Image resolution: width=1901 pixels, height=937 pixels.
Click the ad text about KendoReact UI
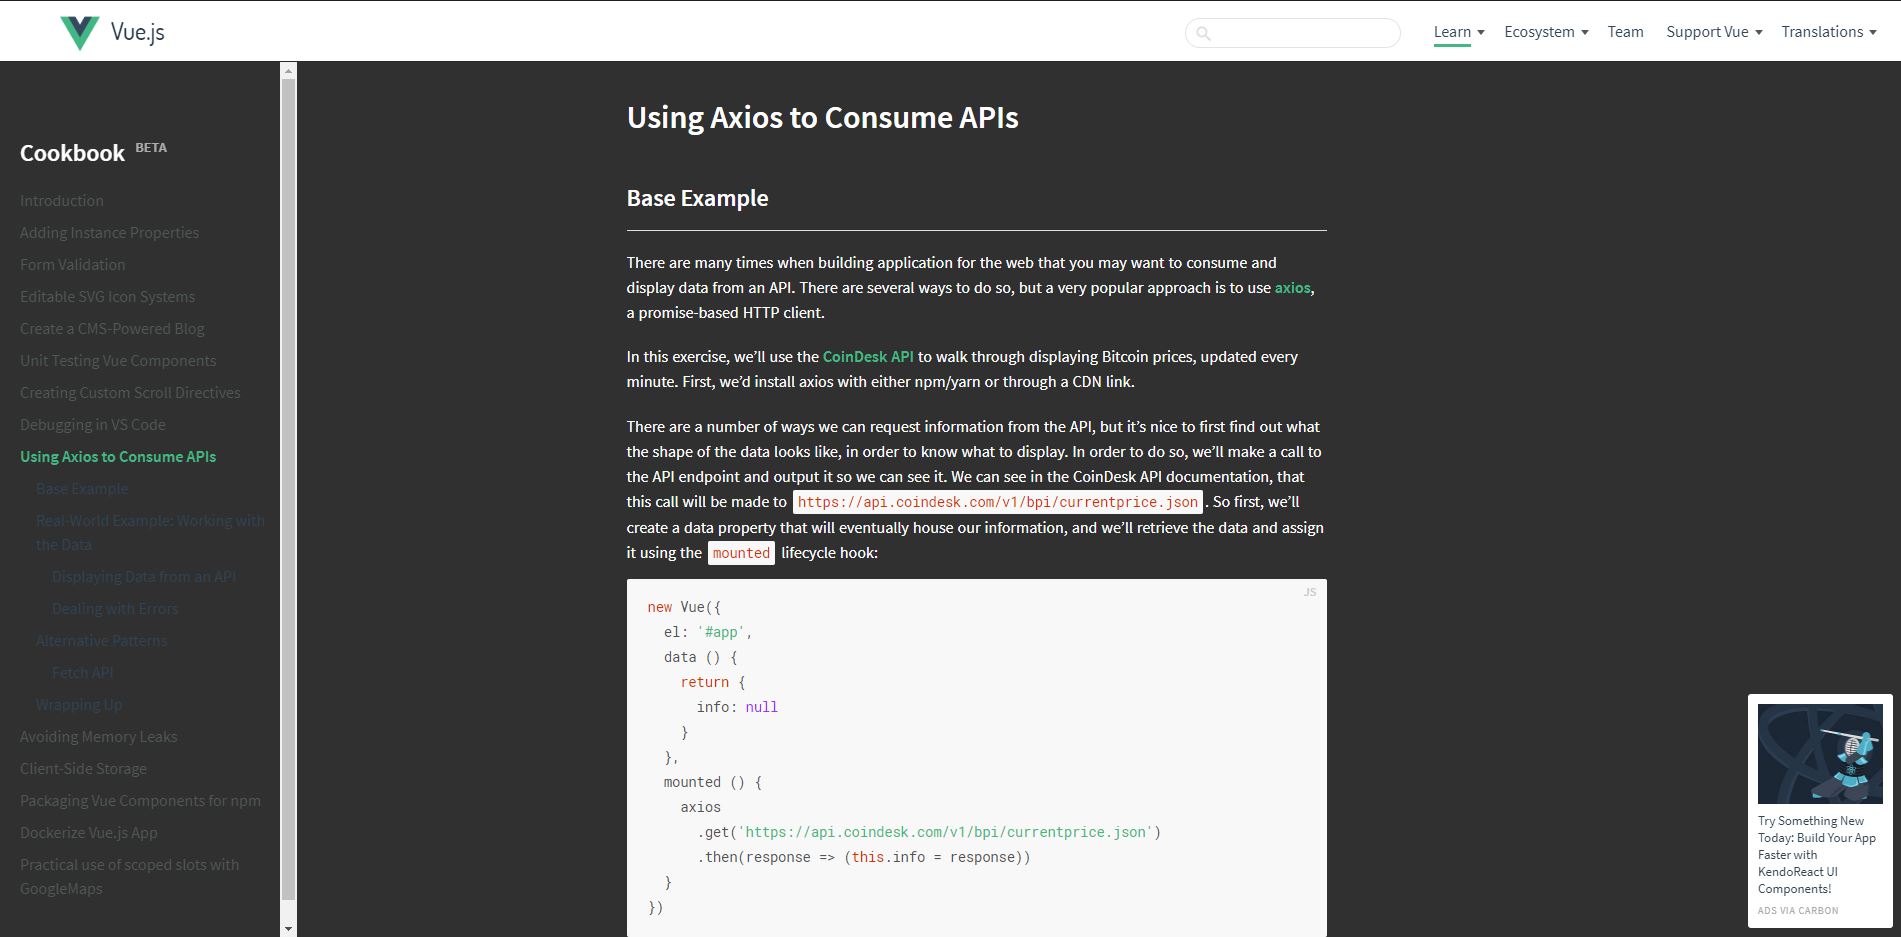tap(1817, 855)
